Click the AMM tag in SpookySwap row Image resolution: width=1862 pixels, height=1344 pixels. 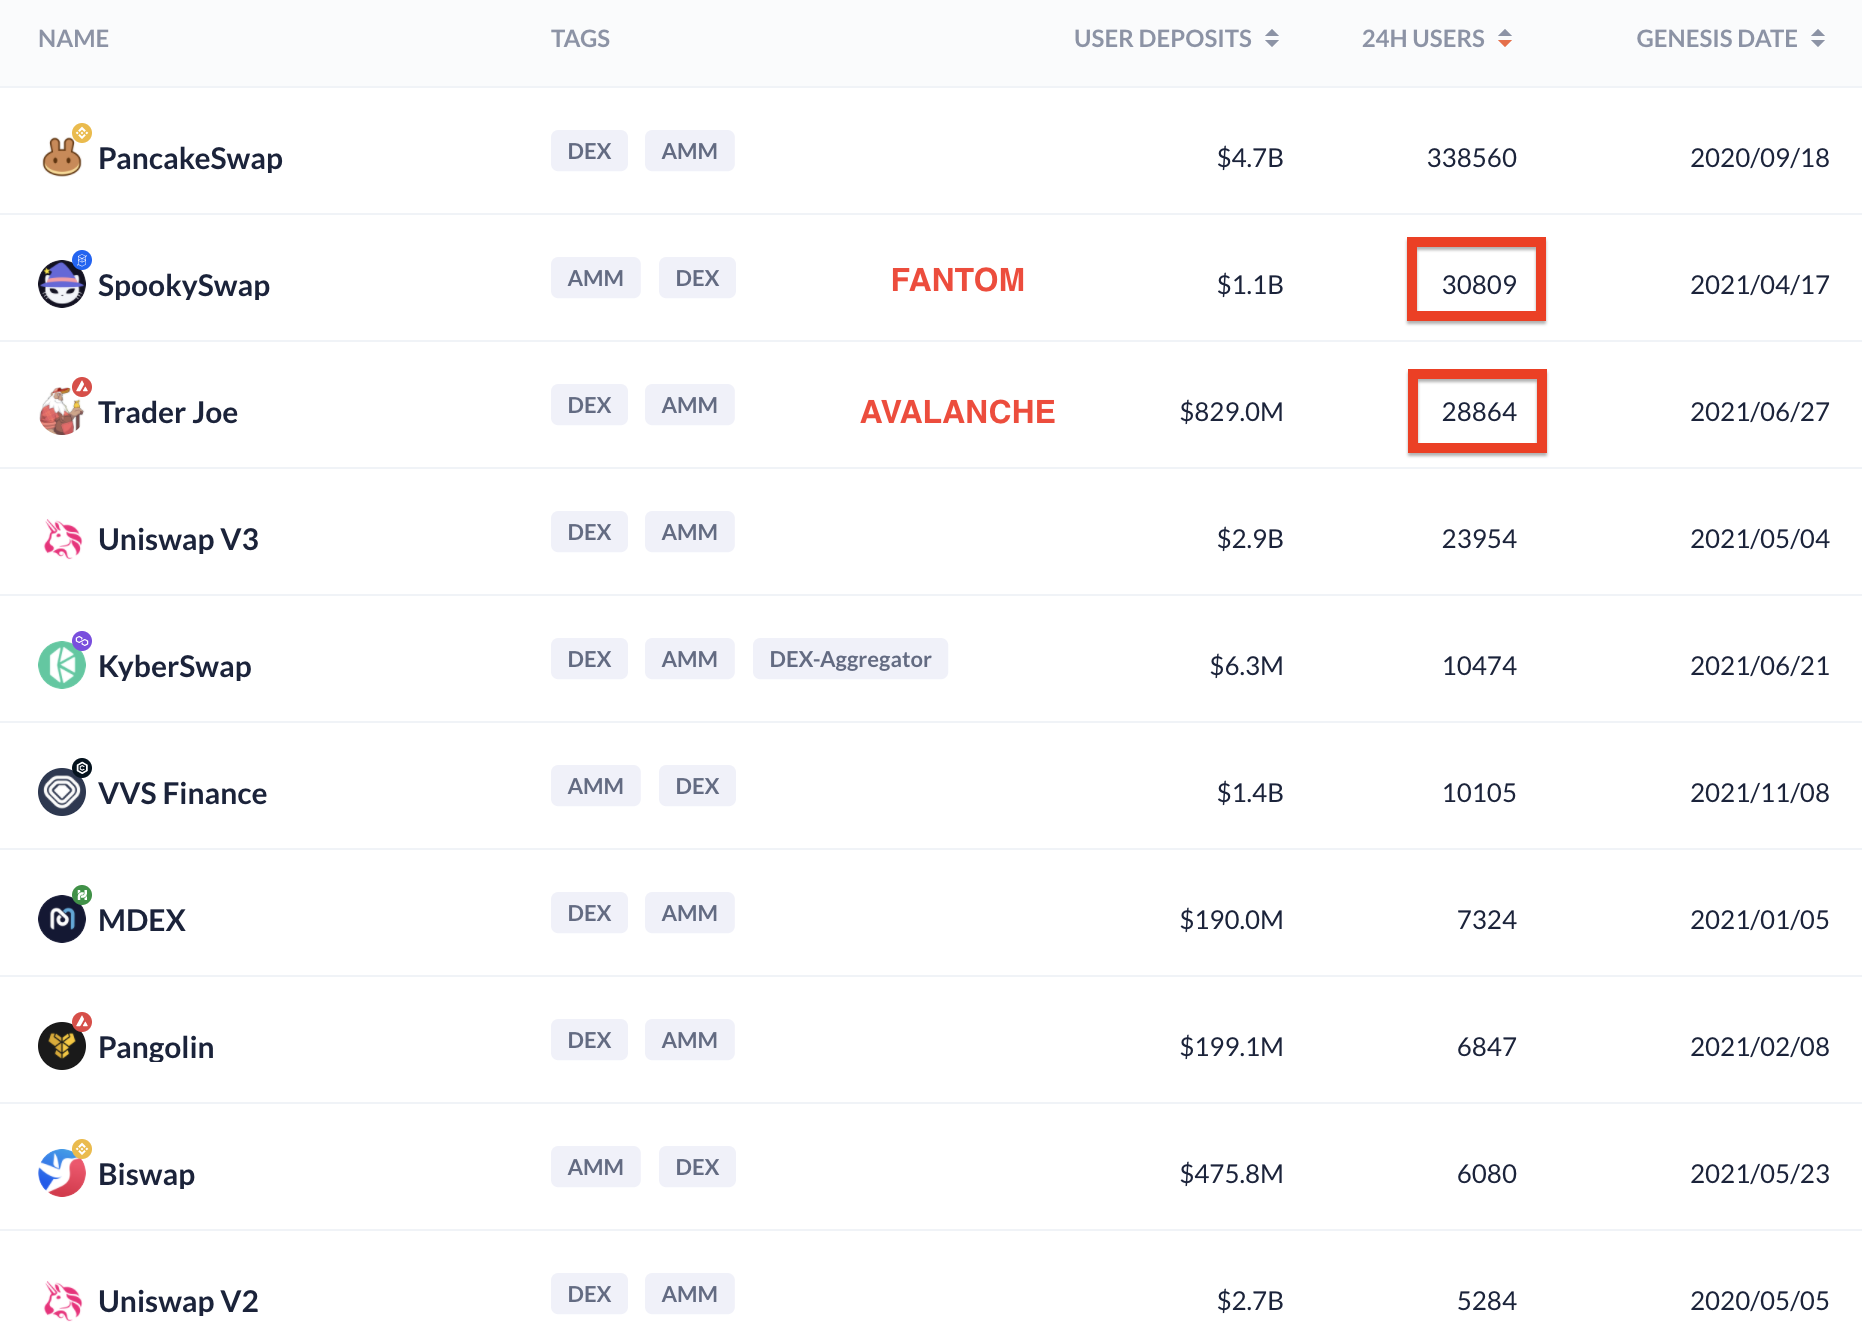(595, 278)
